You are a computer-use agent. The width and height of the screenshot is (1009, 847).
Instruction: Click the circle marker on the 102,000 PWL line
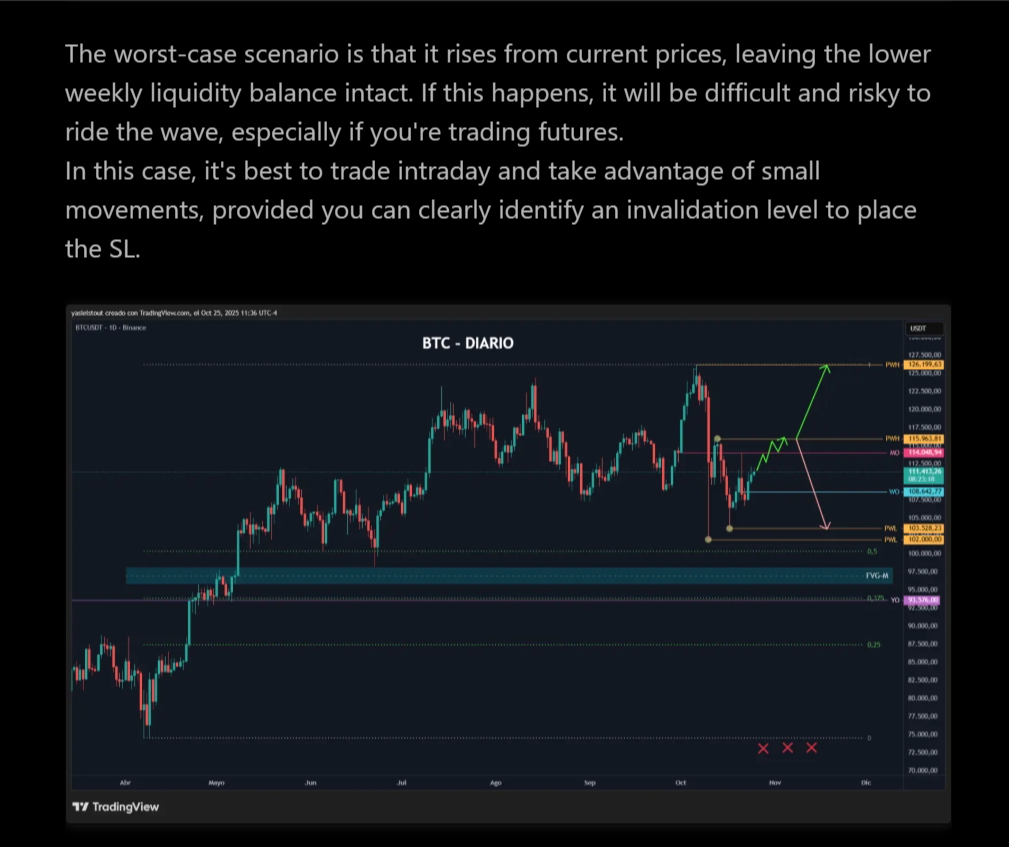coord(708,539)
